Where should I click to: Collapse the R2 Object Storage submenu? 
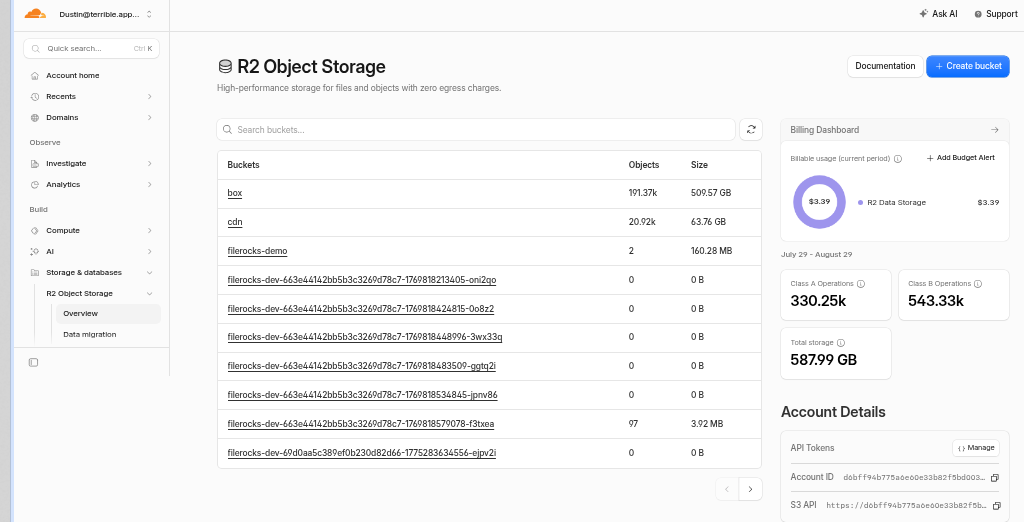pos(150,293)
